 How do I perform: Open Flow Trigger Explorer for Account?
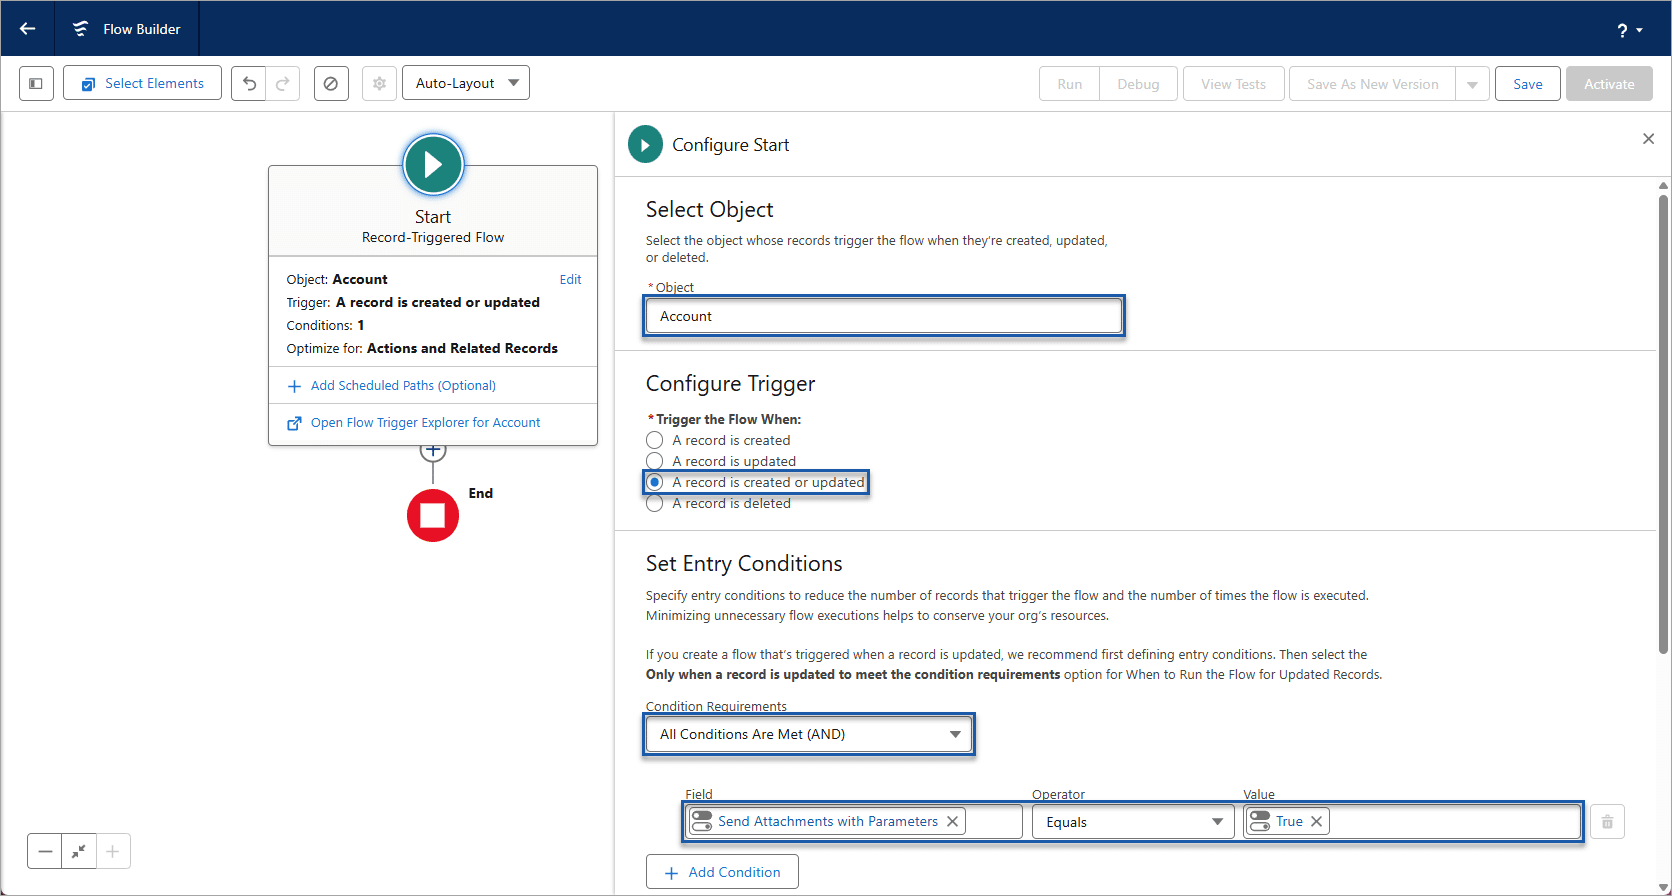click(425, 423)
